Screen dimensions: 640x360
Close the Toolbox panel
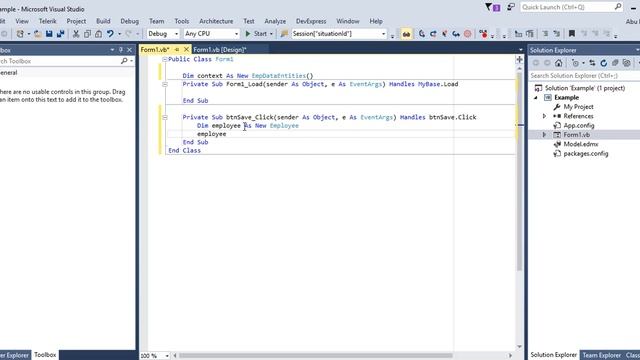click(x=129, y=50)
